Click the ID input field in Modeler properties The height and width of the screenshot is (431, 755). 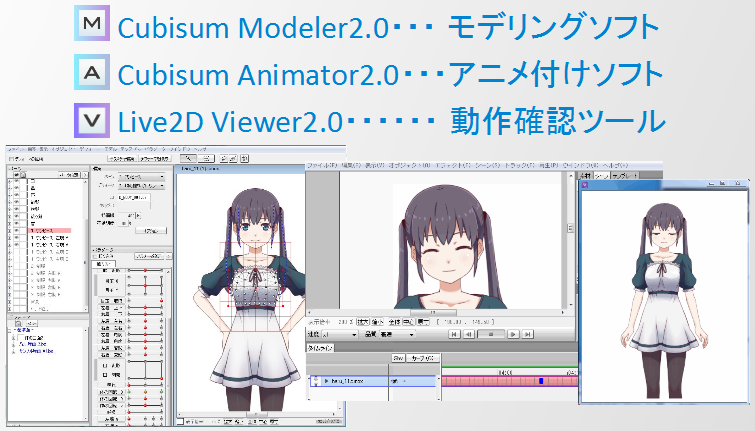pyautogui.click(x=134, y=197)
